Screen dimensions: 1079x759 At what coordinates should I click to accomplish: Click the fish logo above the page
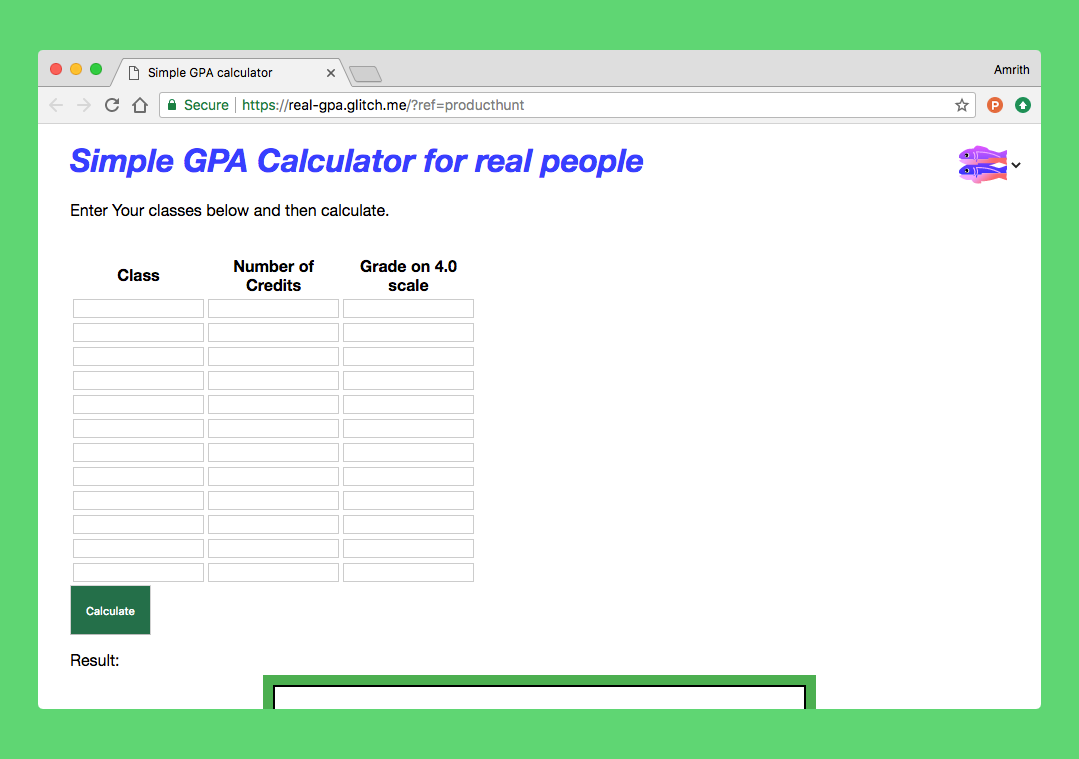(981, 164)
